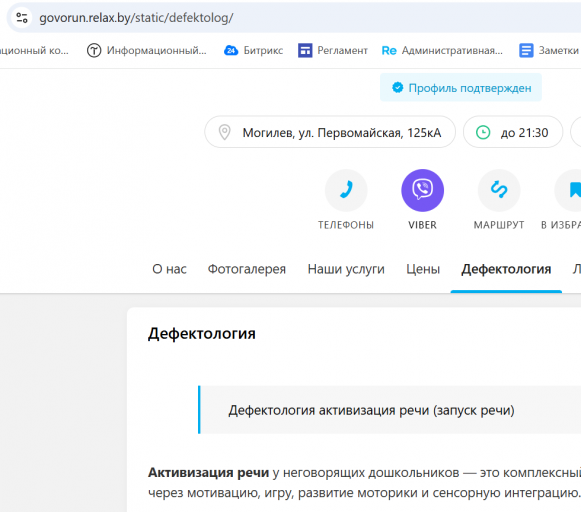Open the partially visible bookmark ending ционный ко...
The image size is (581, 512).
pos(34,50)
